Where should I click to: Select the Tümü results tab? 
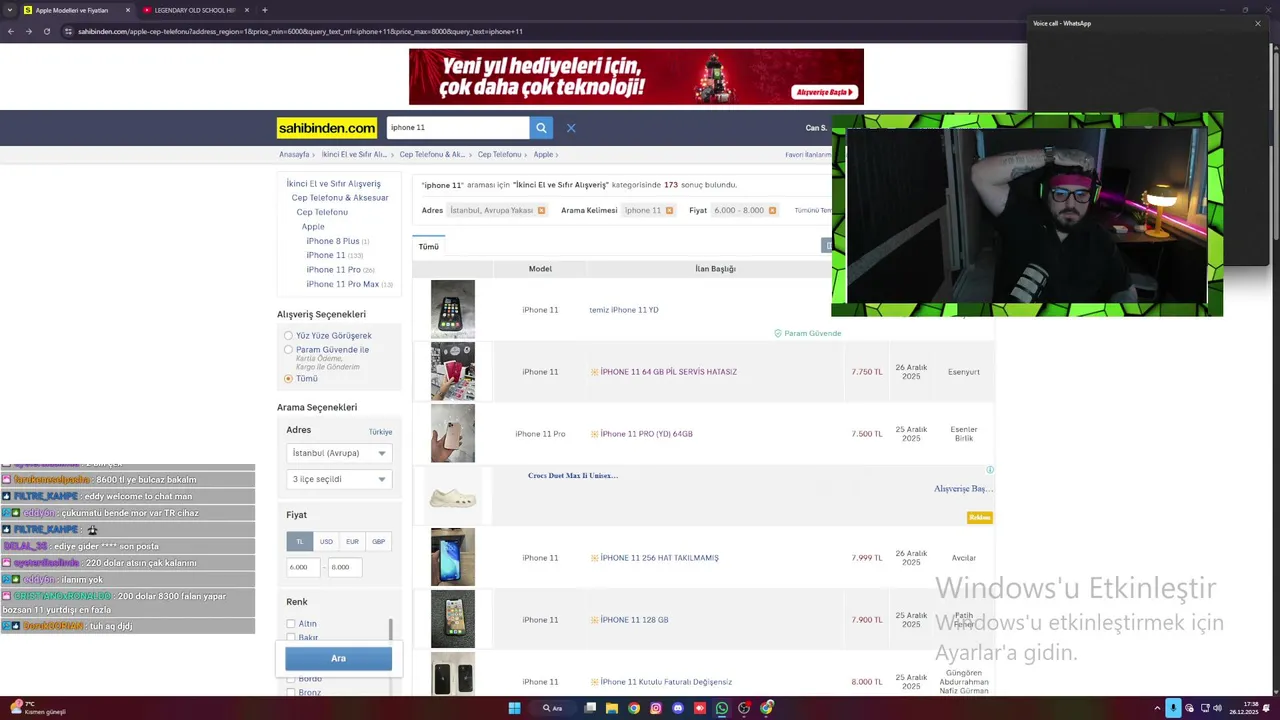[x=429, y=246]
